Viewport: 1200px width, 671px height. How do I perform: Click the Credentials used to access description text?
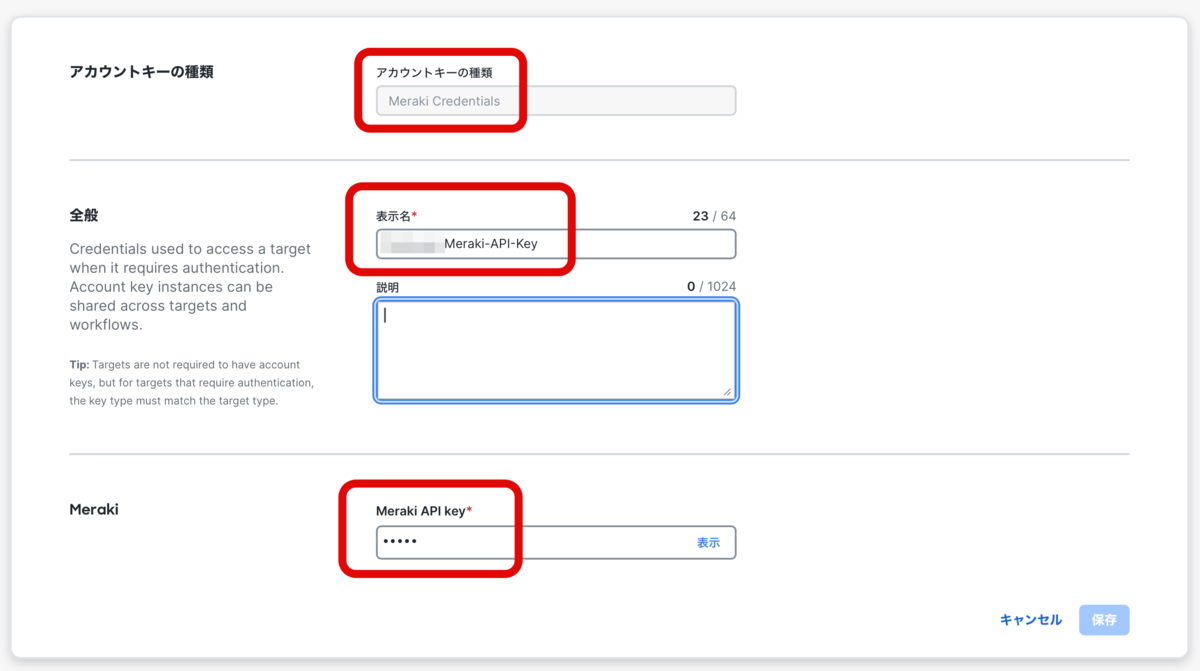pyautogui.click(x=190, y=287)
